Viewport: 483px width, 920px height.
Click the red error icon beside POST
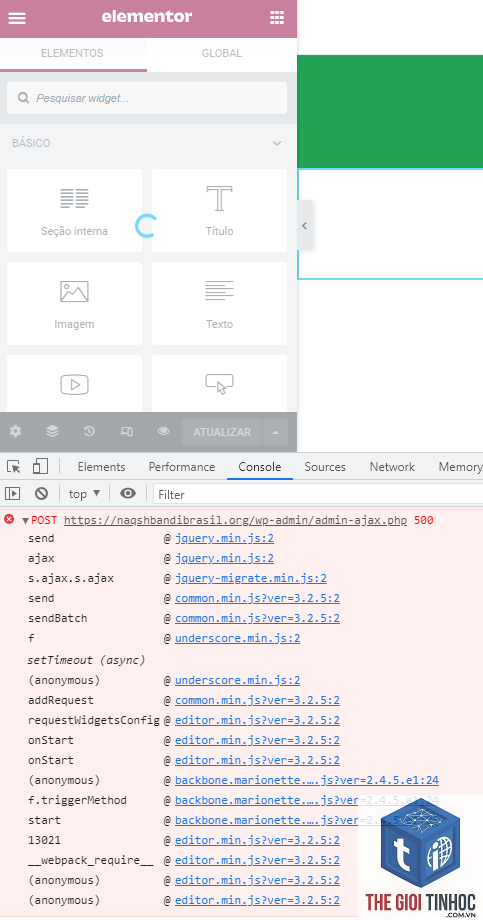click(x=9, y=519)
